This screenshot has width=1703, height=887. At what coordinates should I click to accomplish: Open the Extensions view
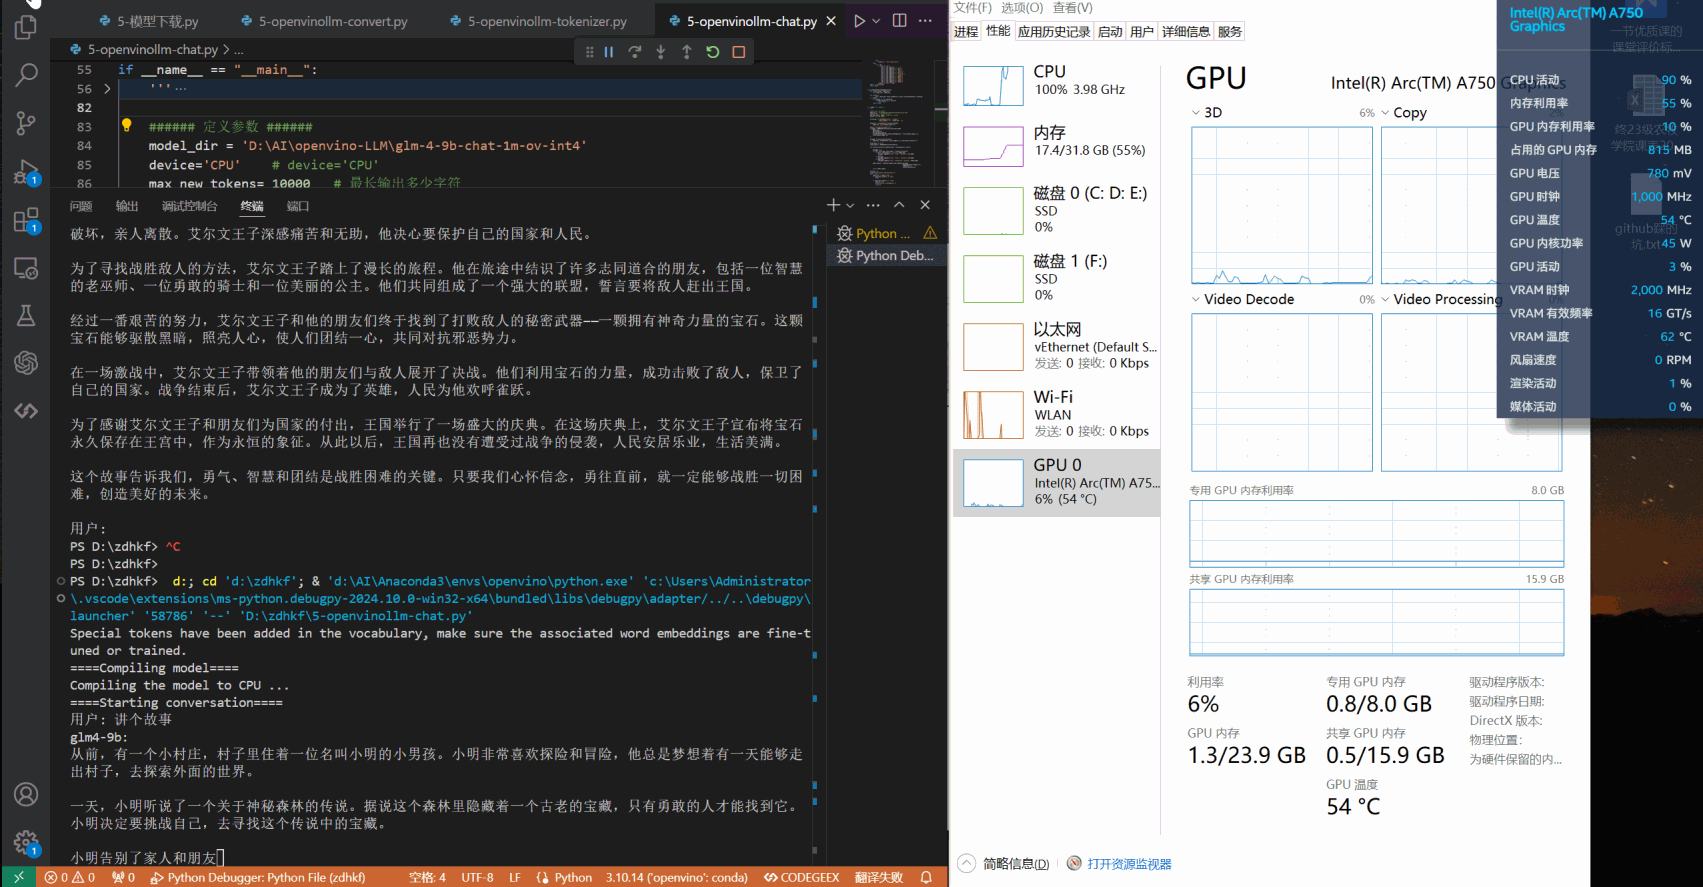coord(26,220)
